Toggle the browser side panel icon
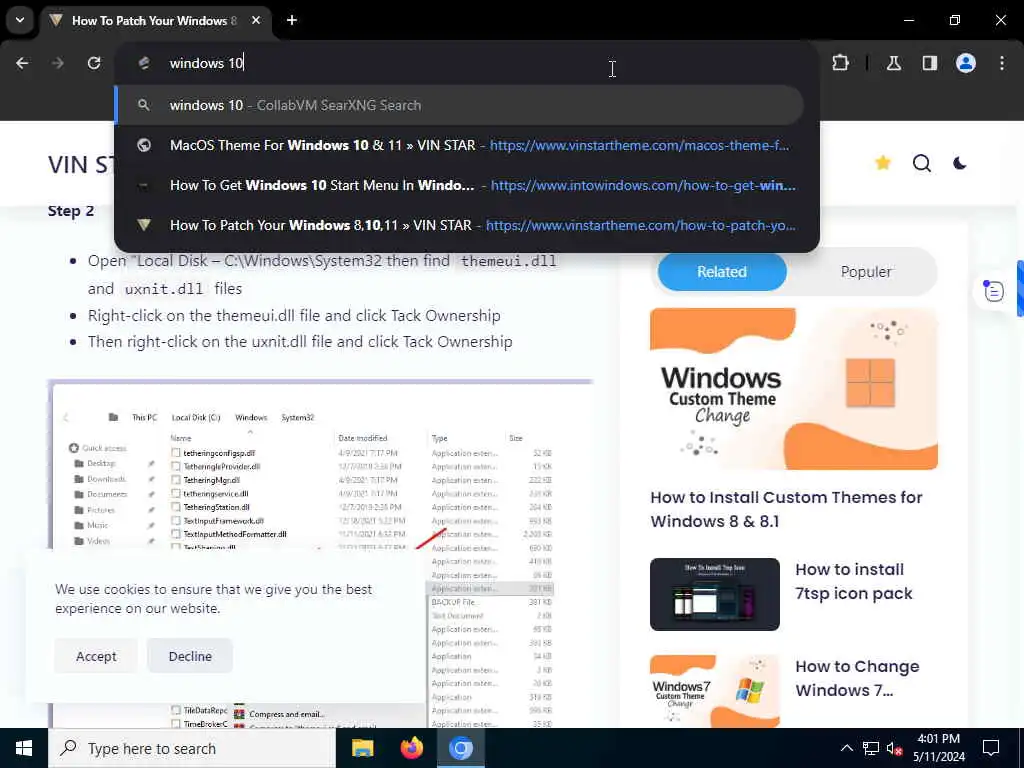This screenshot has height=768, width=1024. (929, 63)
